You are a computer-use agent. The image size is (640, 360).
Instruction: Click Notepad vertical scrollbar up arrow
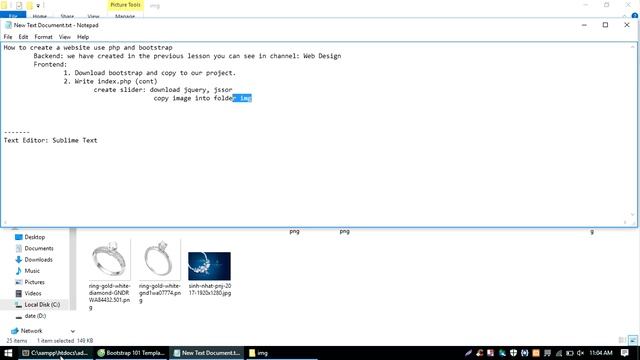633,47
